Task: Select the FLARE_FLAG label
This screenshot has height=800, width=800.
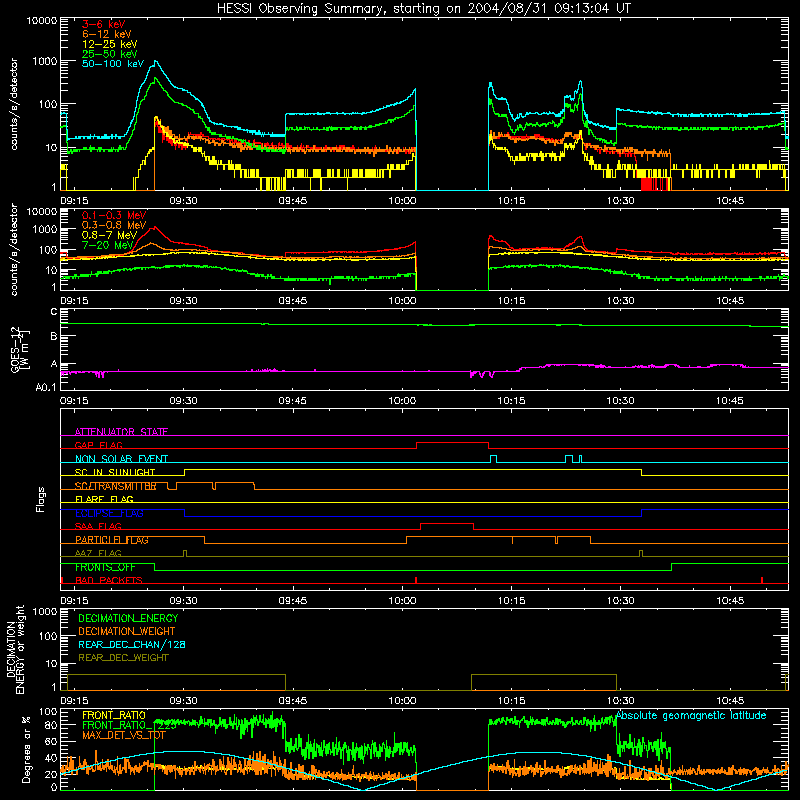Action: pyautogui.click(x=104, y=499)
